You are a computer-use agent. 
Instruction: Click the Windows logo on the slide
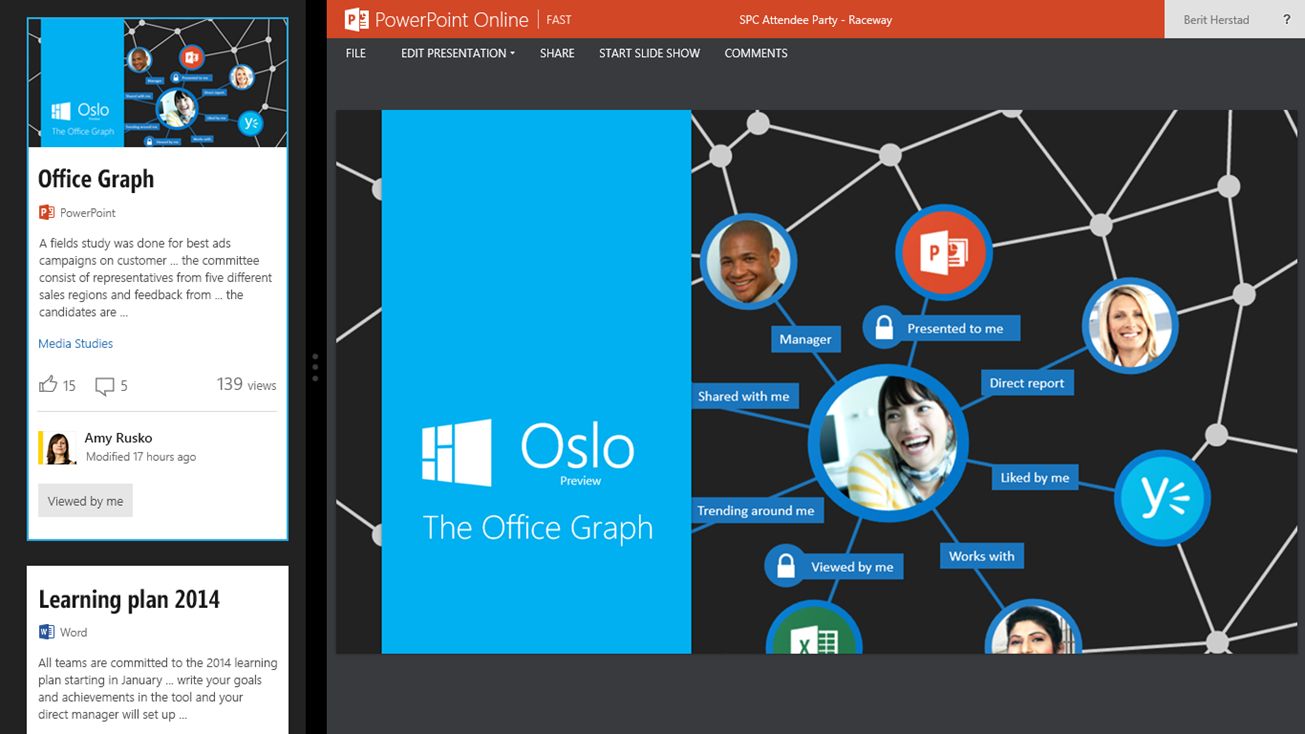[x=456, y=452]
